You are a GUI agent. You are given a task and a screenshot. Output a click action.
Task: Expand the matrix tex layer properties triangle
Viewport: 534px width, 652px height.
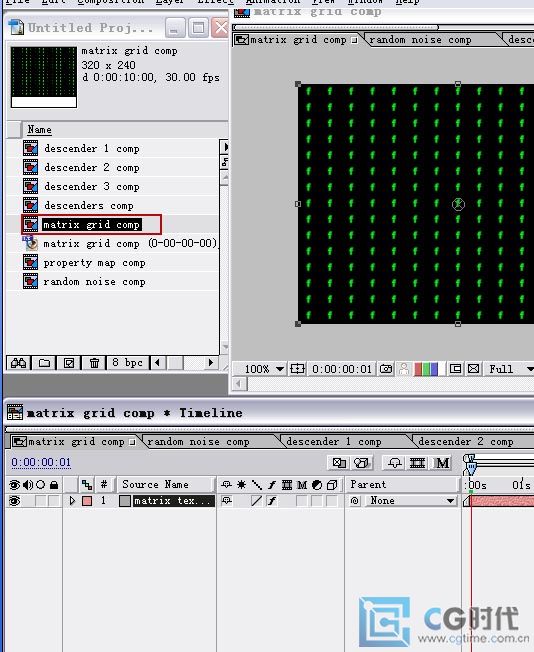click(x=72, y=501)
